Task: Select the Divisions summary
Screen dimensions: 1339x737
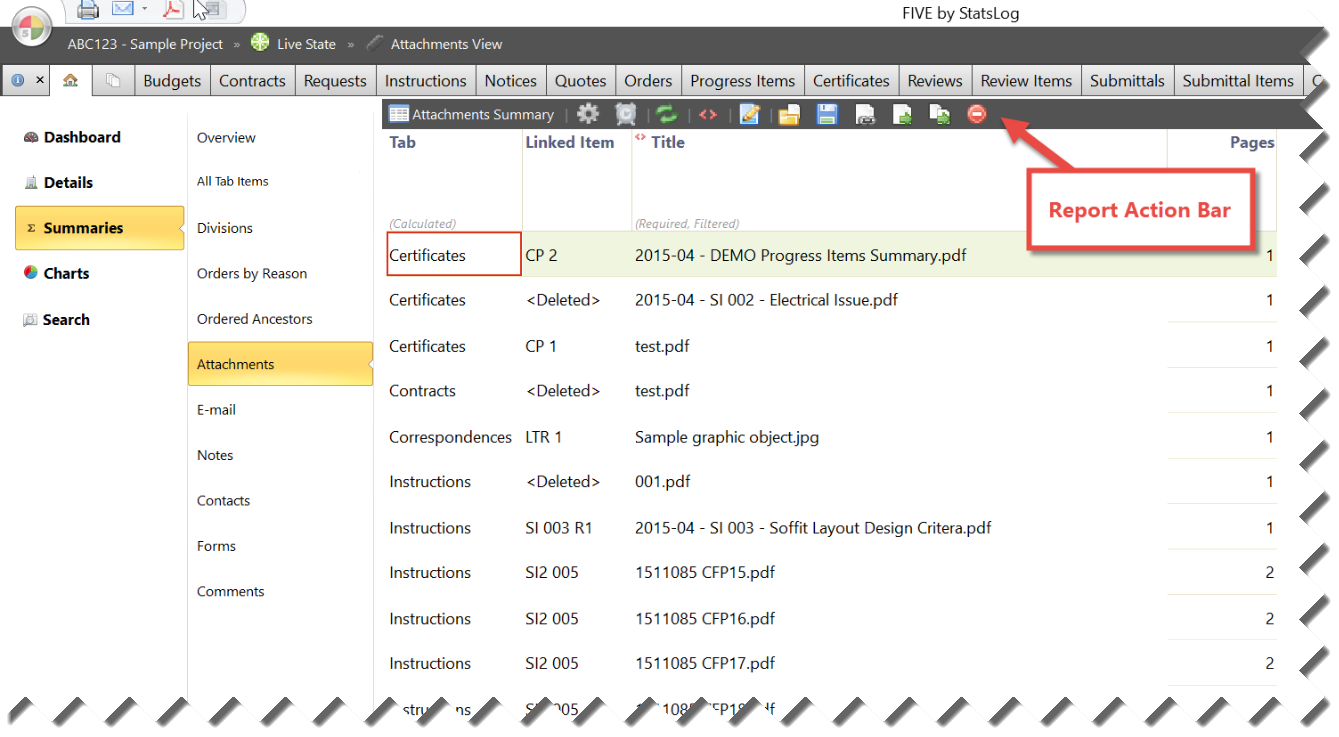Action: 225,228
